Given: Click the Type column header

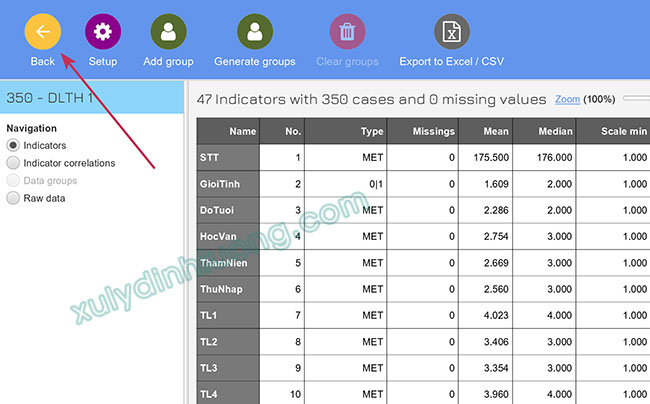Looking at the screenshot, I should (x=354, y=131).
